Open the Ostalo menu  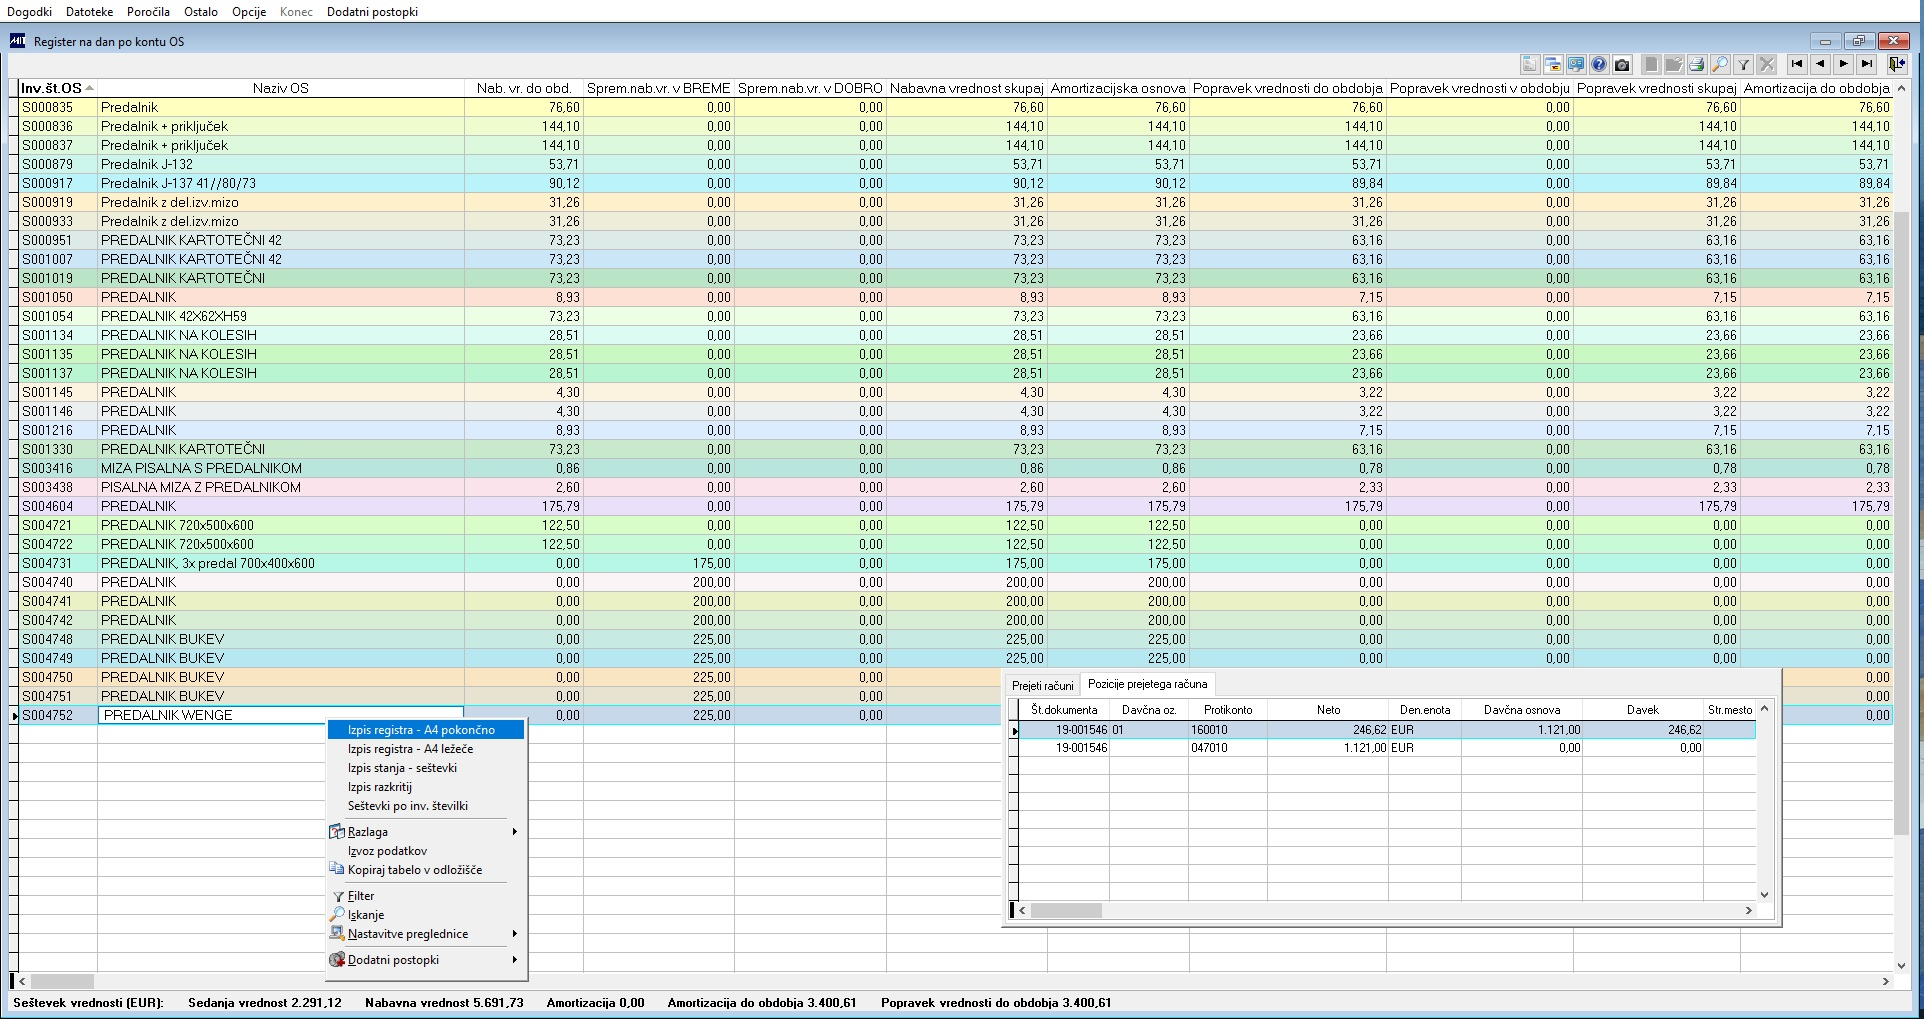201,12
